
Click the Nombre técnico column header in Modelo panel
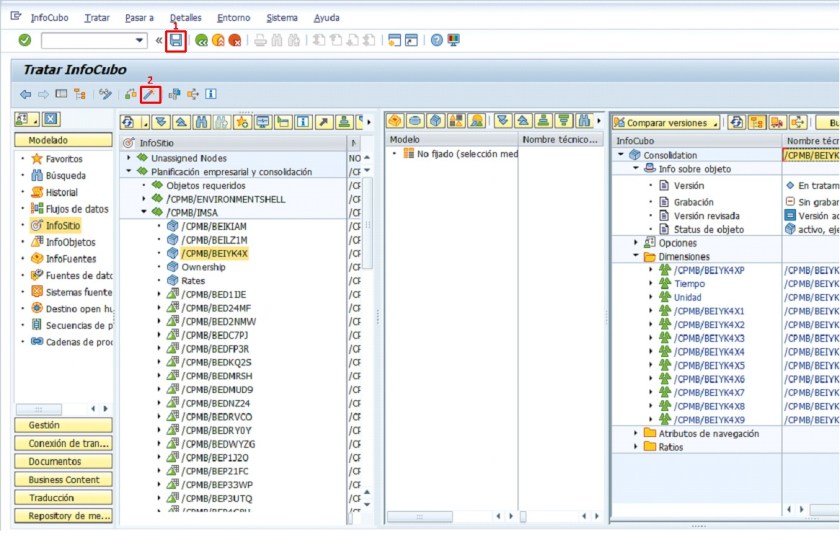[560, 140]
